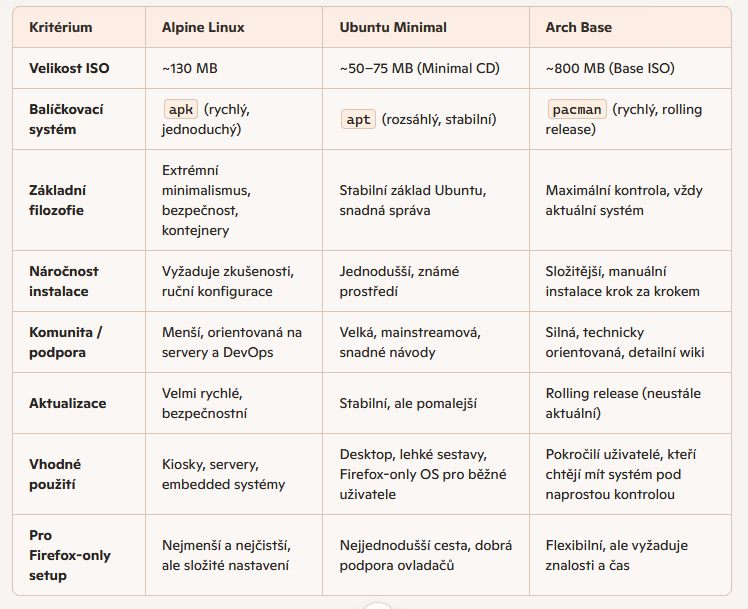
Task: Click the Aktualizace row label
Action: tap(67, 403)
